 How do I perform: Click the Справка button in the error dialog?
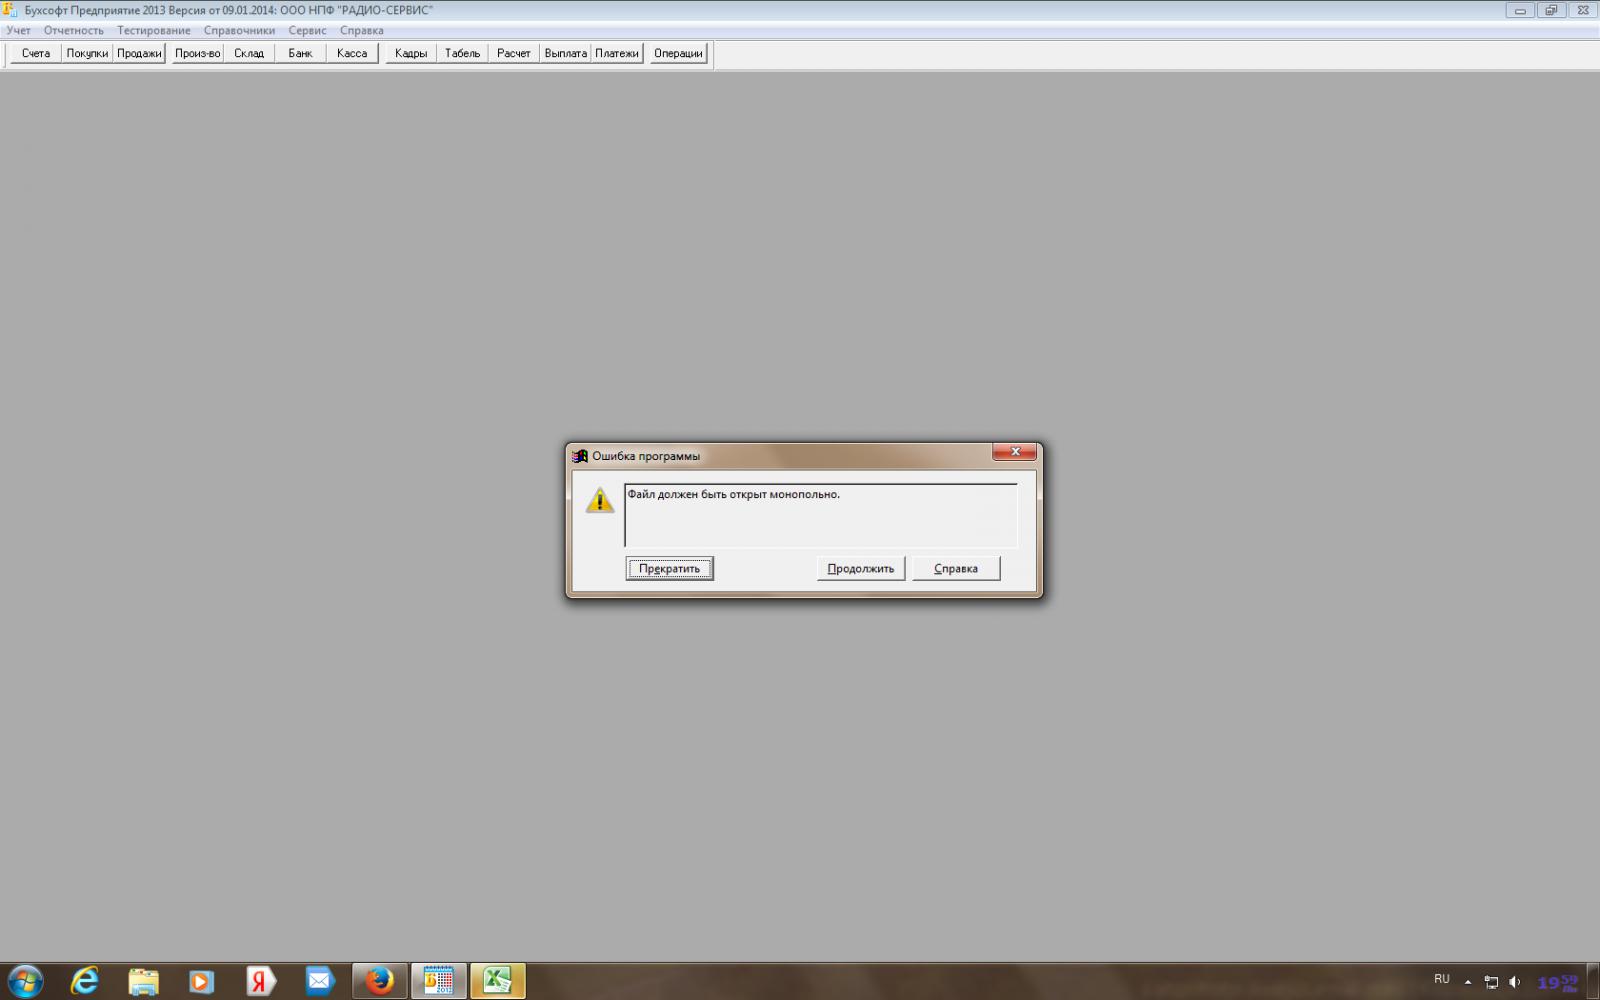tap(955, 568)
